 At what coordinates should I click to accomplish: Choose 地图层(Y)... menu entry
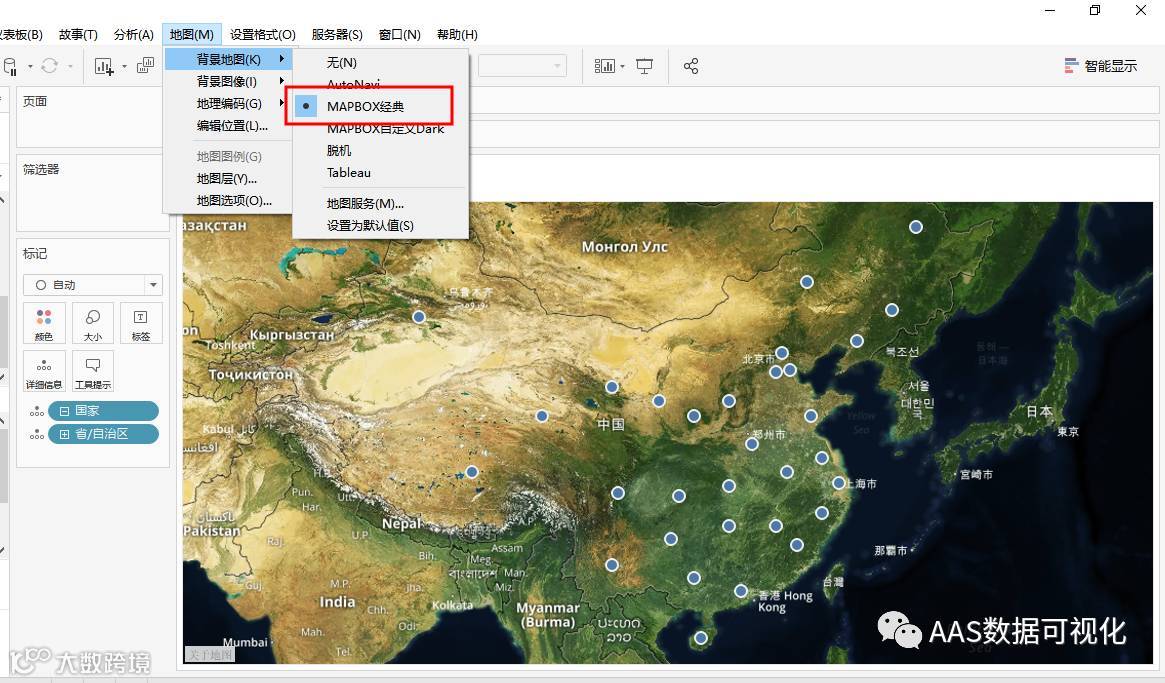pos(228,178)
